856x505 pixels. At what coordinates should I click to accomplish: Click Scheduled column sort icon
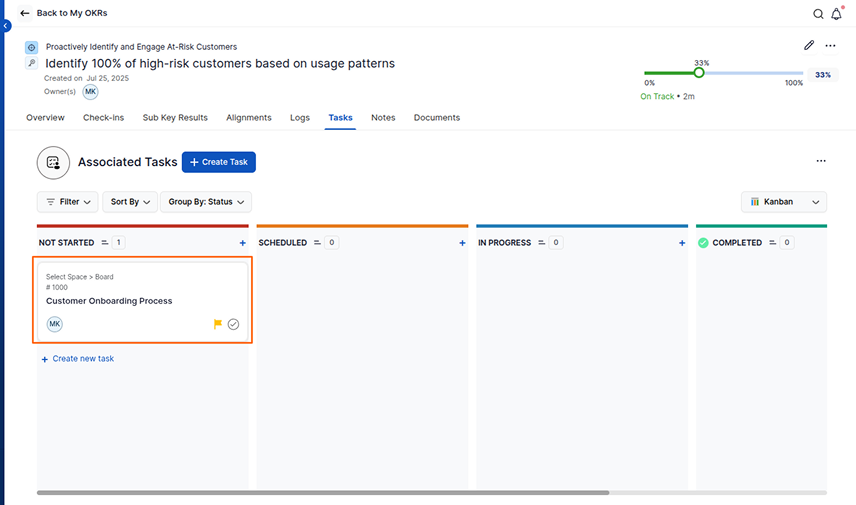pos(317,242)
